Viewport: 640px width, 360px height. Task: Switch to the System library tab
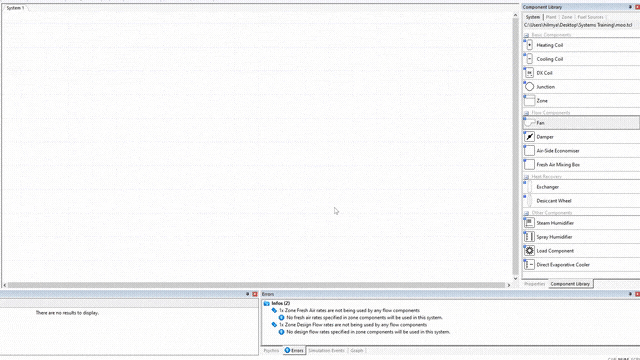(x=533, y=17)
